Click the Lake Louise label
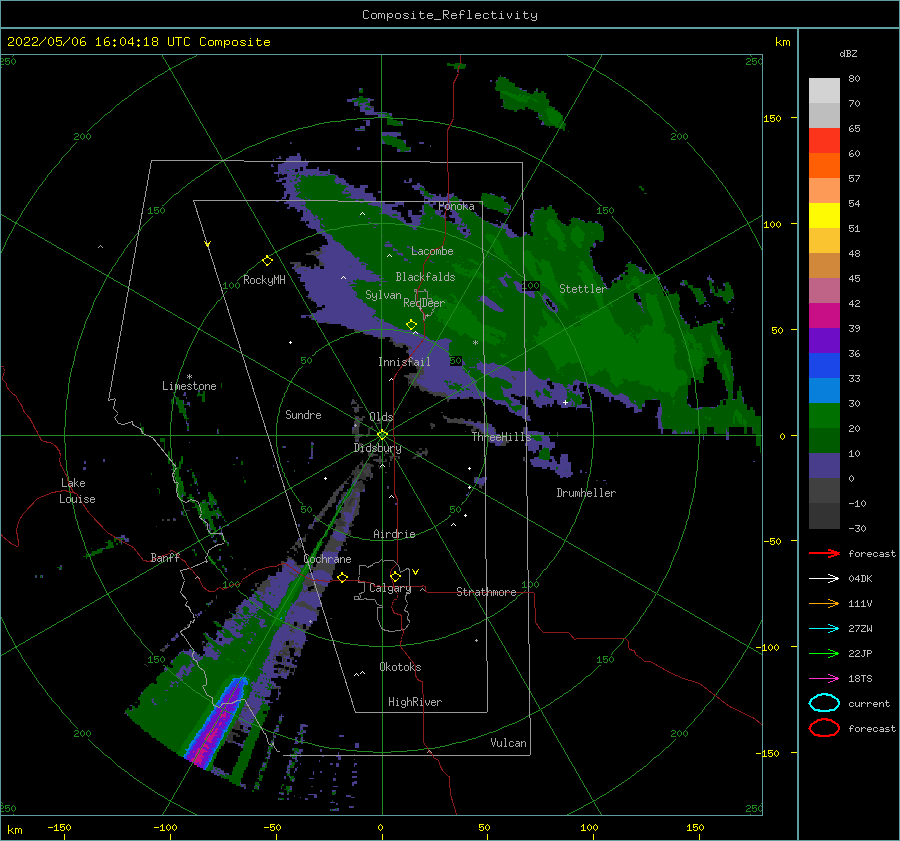This screenshot has width=900, height=841. pyautogui.click(x=77, y=491)
